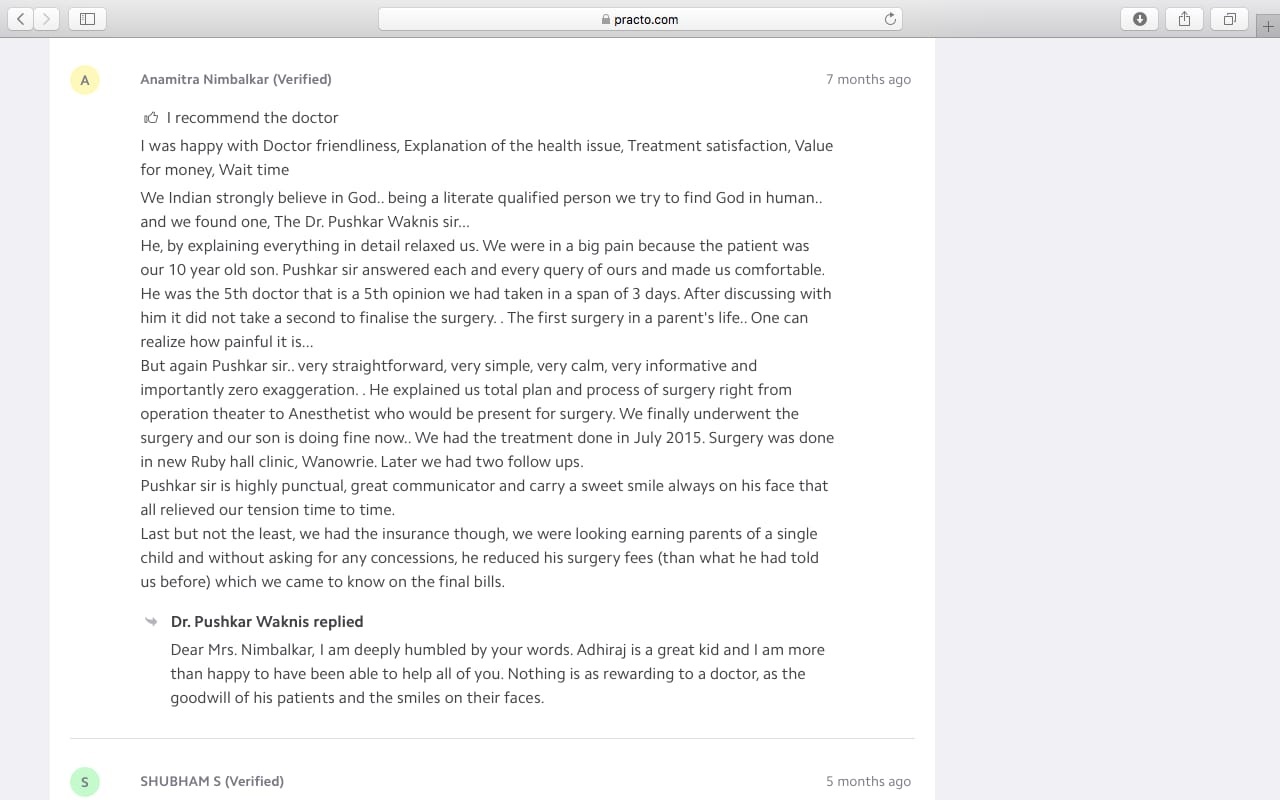This screenshot has width=1280, height=800.
Task: Show all open tabs overview
Action: [1229, 18]
